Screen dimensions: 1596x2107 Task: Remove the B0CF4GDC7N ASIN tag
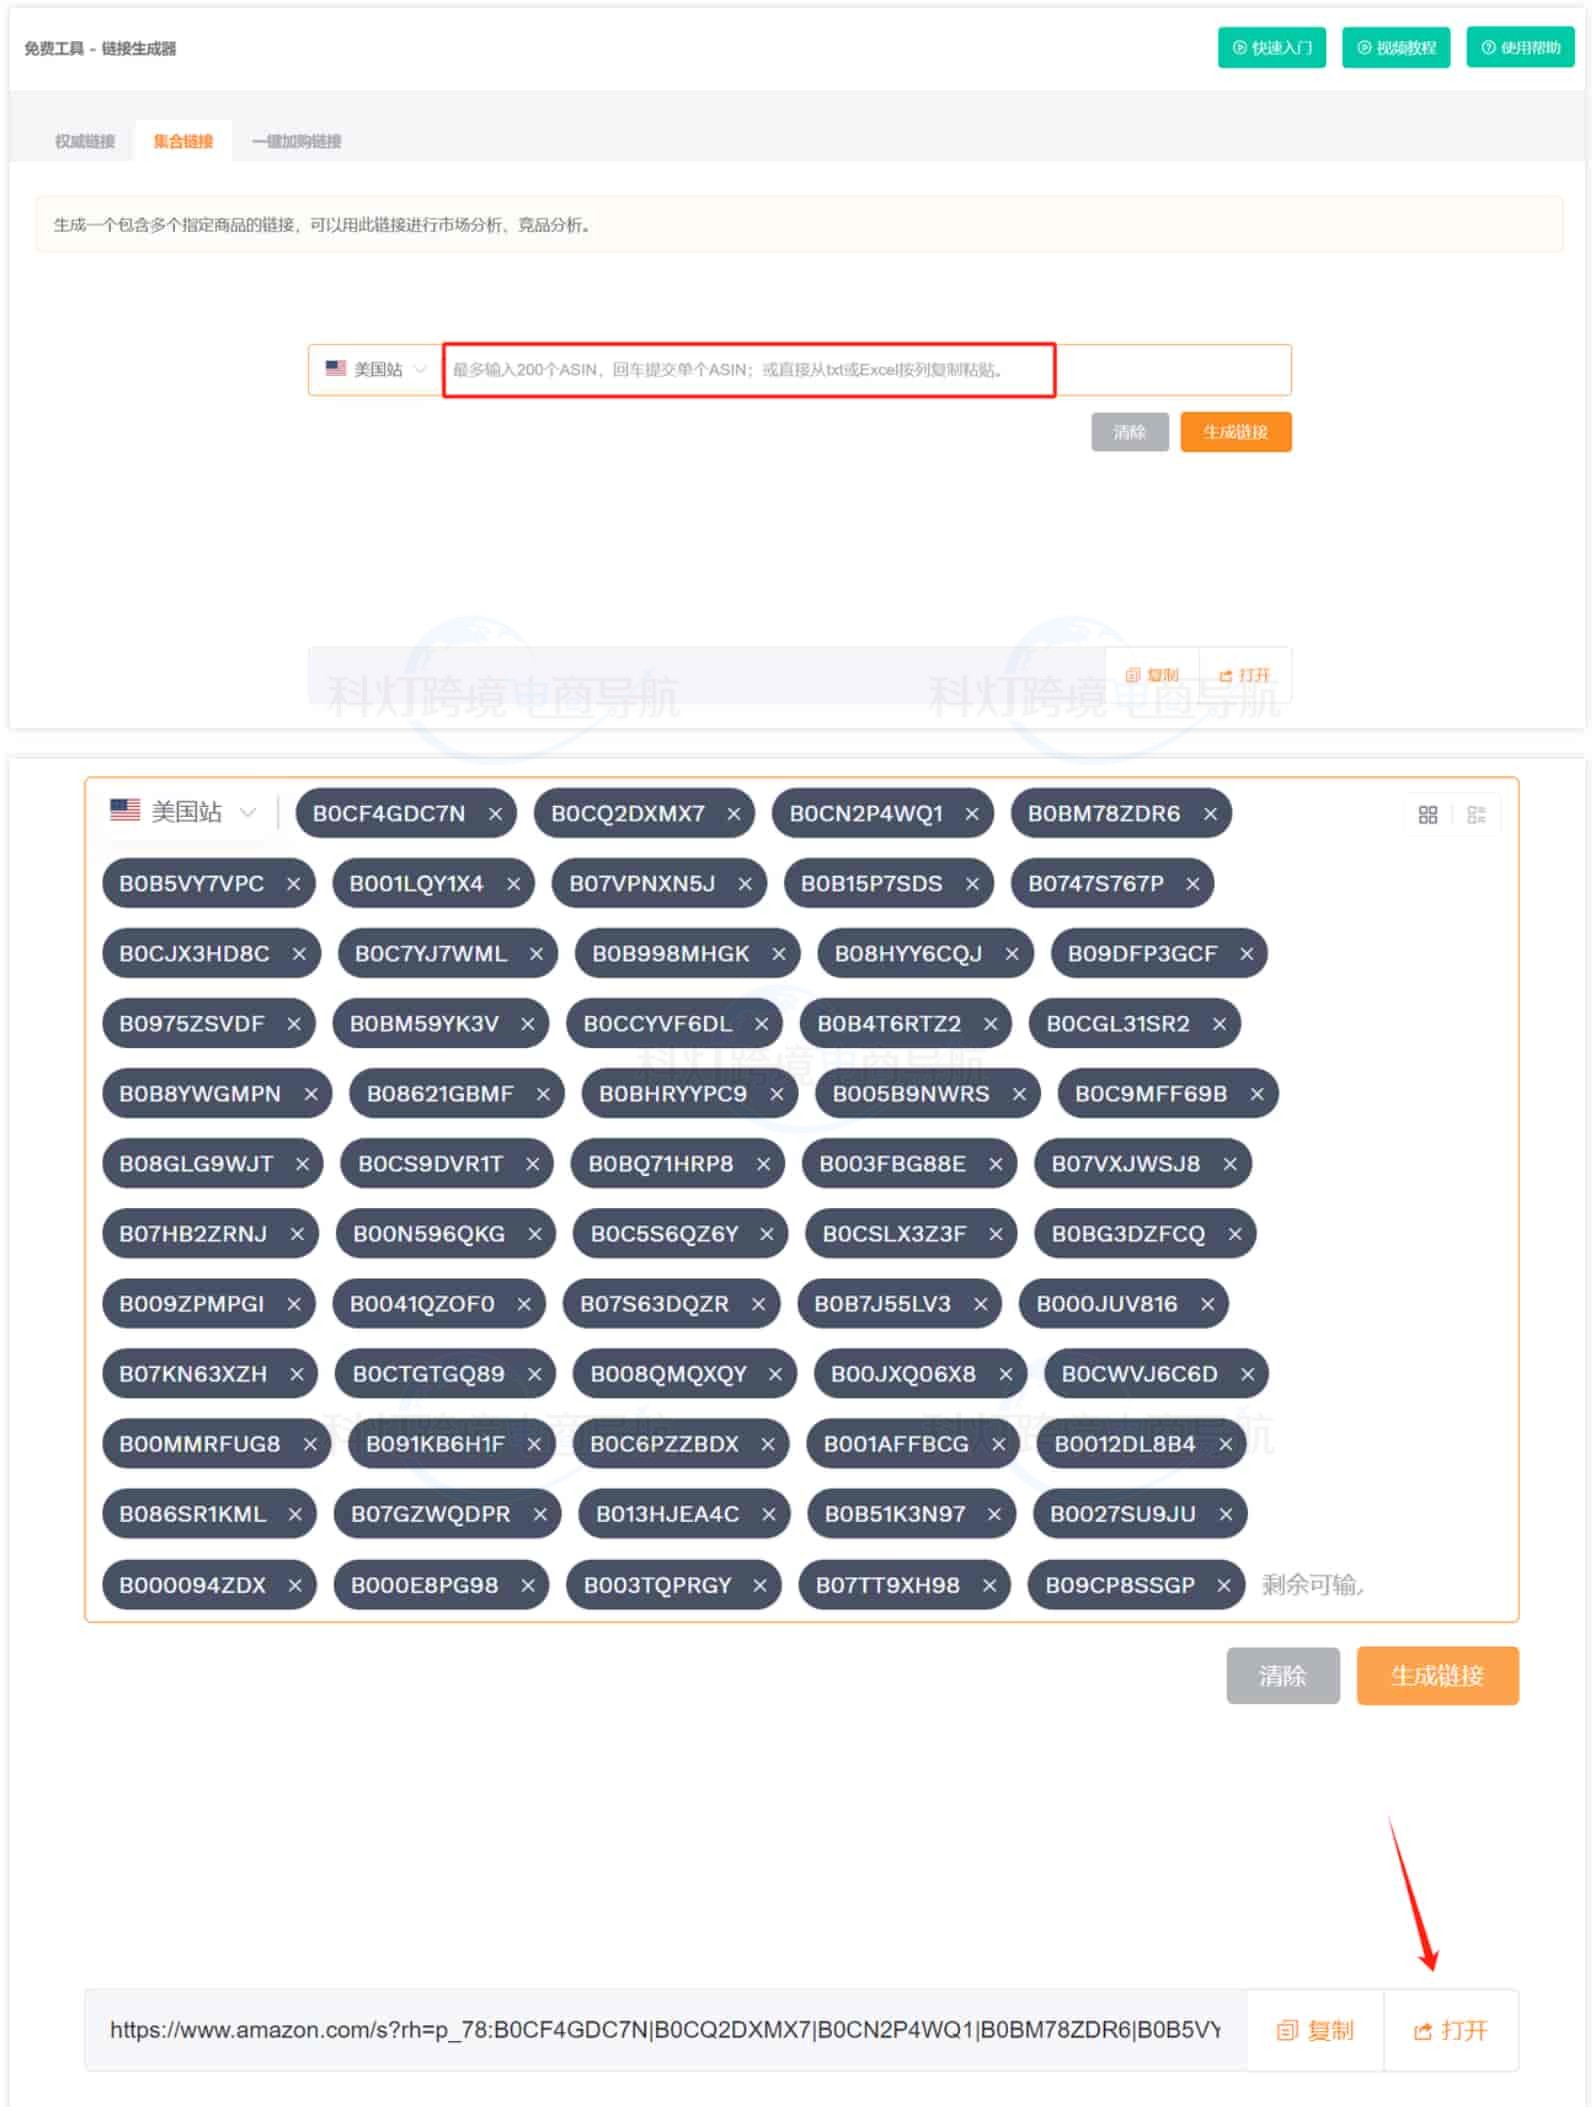(x=495, y=814)
